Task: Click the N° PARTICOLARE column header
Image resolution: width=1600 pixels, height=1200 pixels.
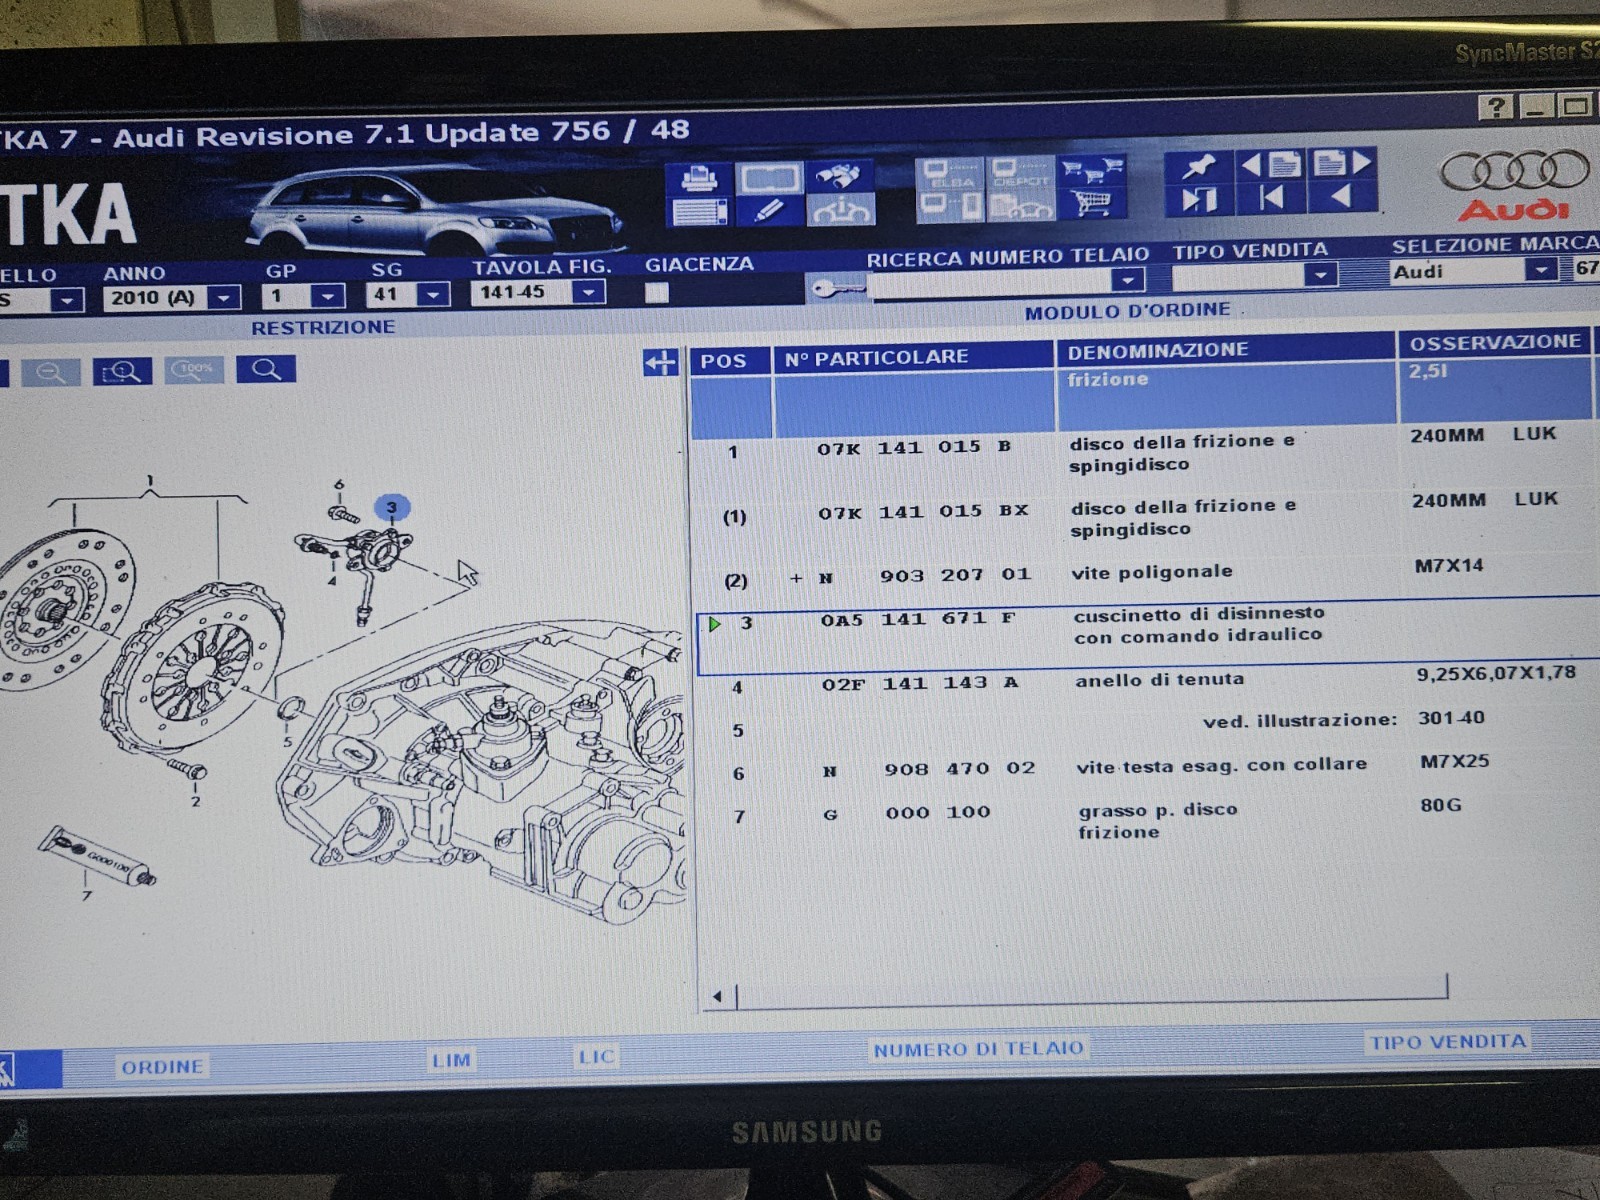Action: (x=913, y=357)
